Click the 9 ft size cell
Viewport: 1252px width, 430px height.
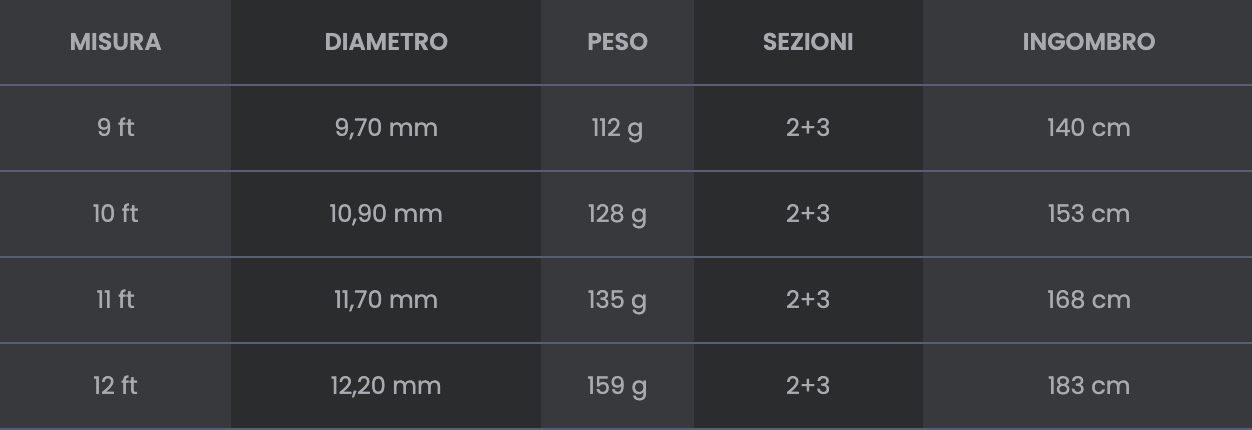115,128
